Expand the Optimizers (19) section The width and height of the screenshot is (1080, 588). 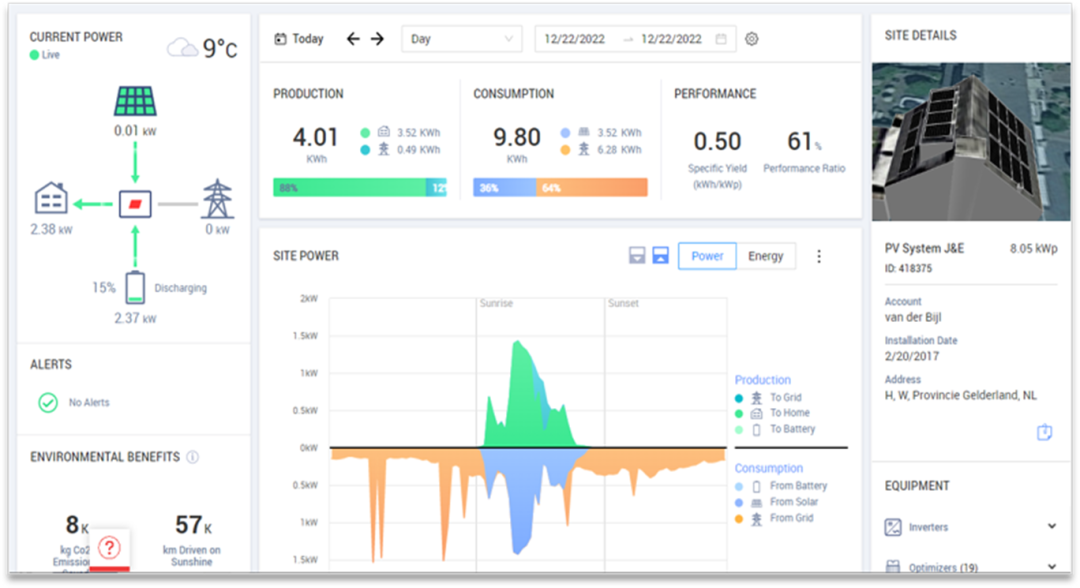[x=1051, y=567]
